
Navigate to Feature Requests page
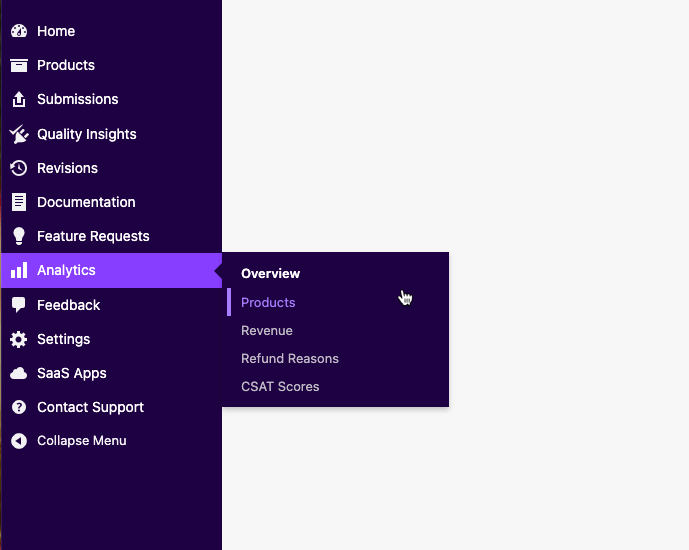point(93,236)
